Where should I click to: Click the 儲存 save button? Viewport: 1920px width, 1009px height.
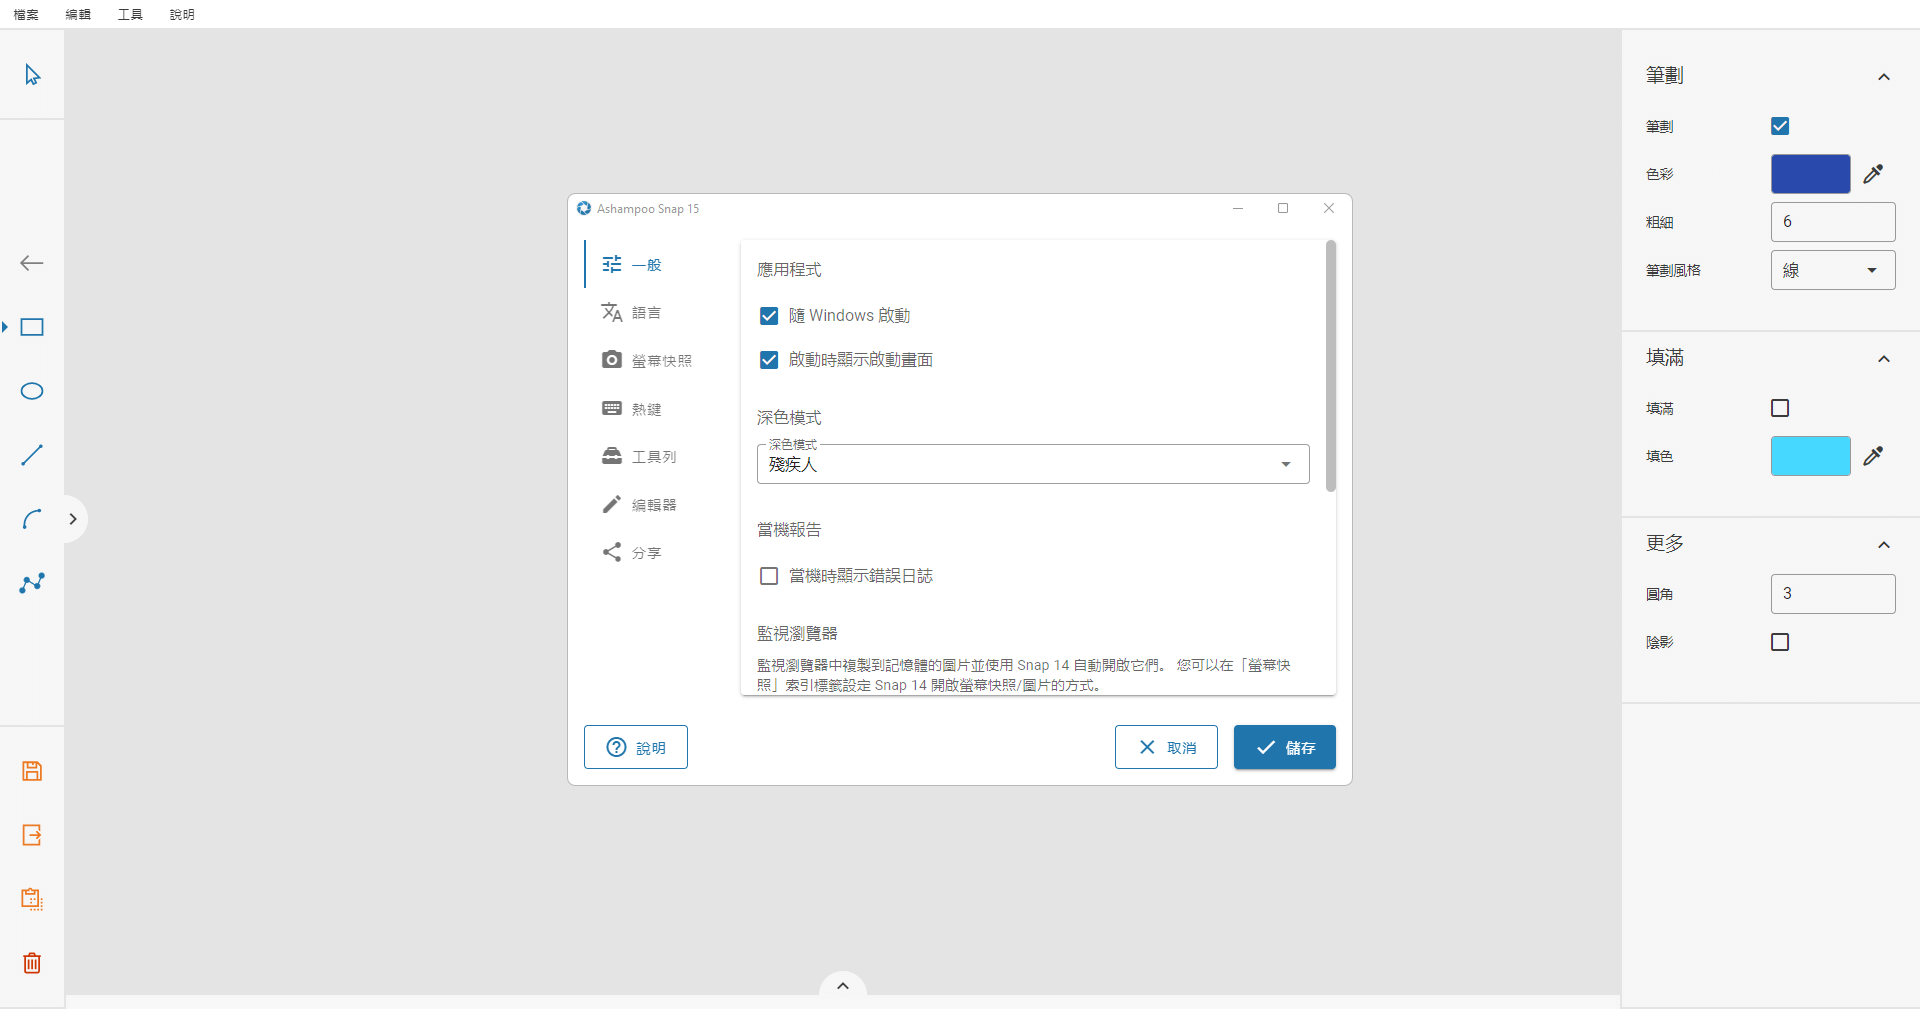pyautogui.click(x=1284, y=747)
